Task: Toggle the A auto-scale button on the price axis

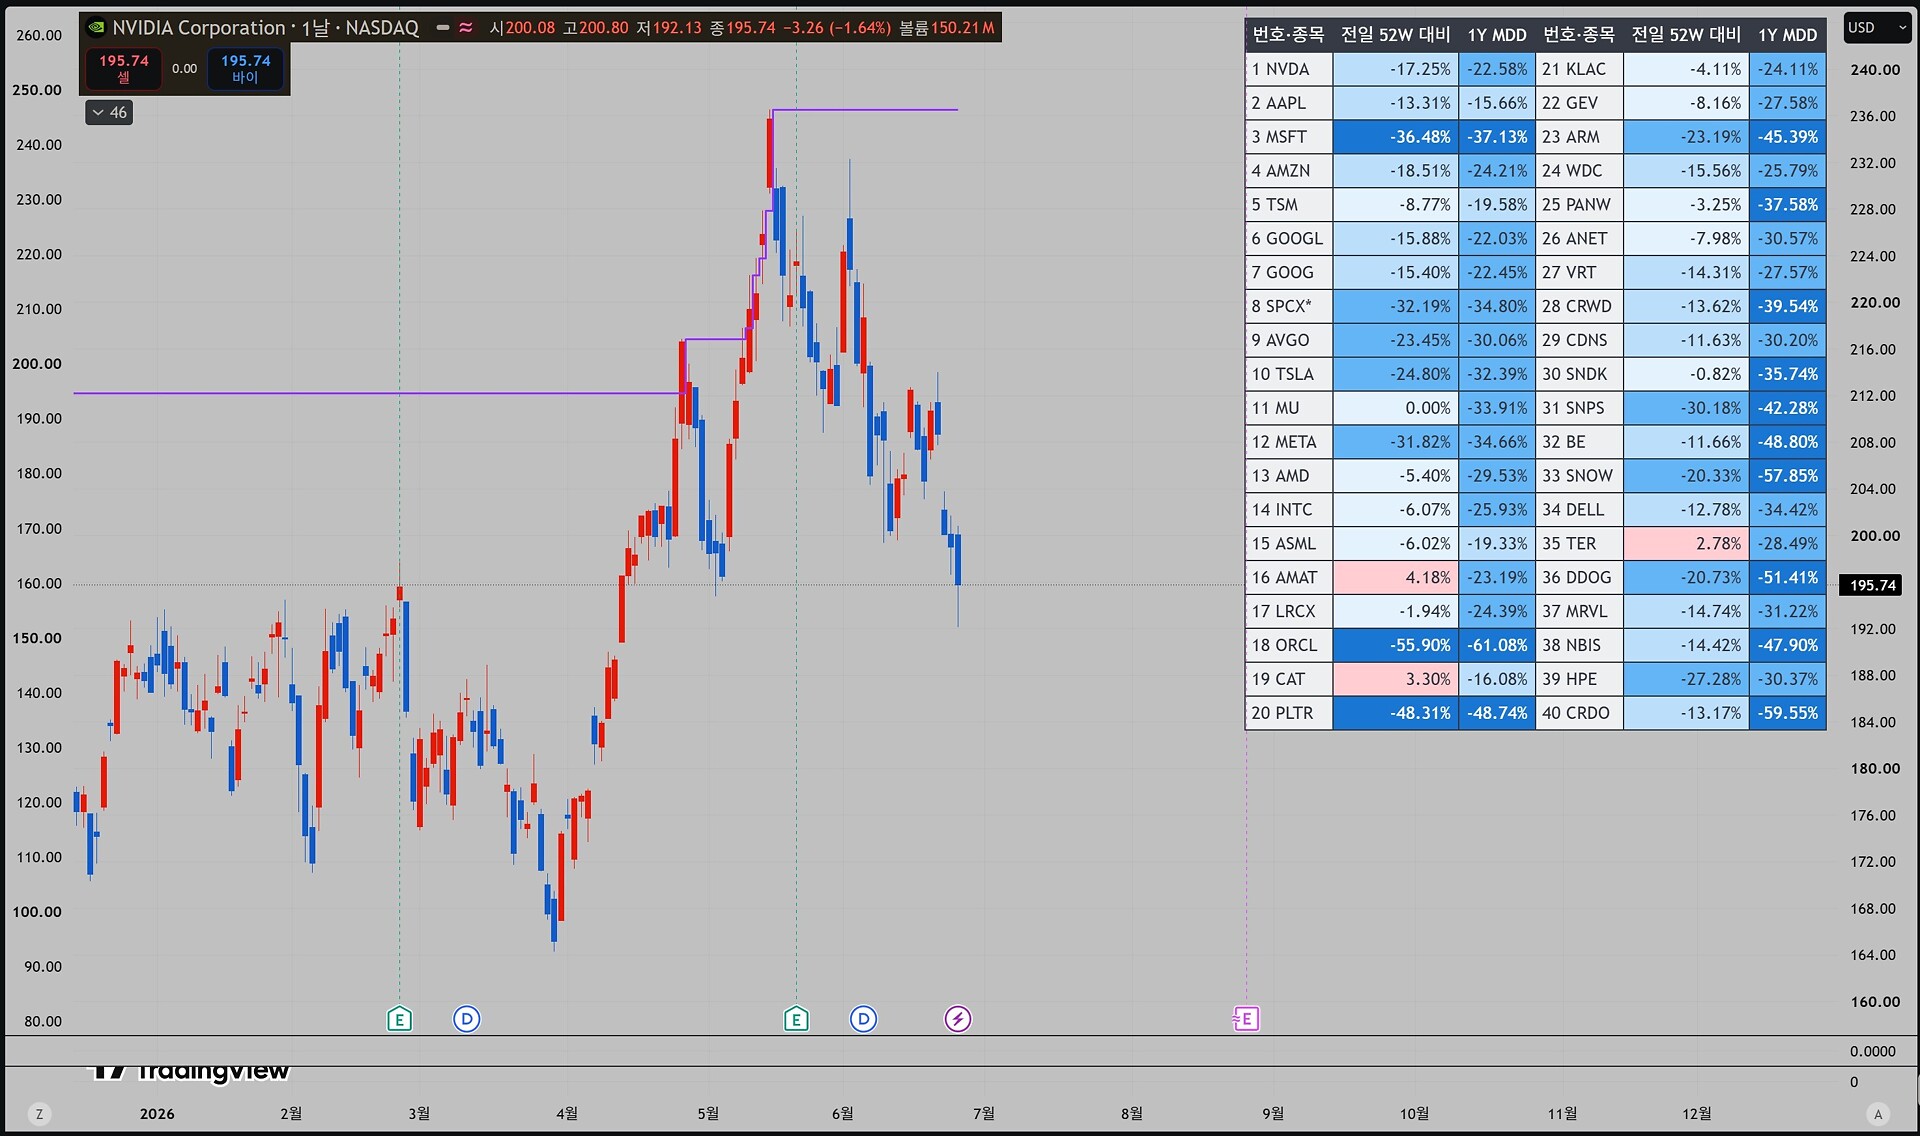Action: 1878,1114
